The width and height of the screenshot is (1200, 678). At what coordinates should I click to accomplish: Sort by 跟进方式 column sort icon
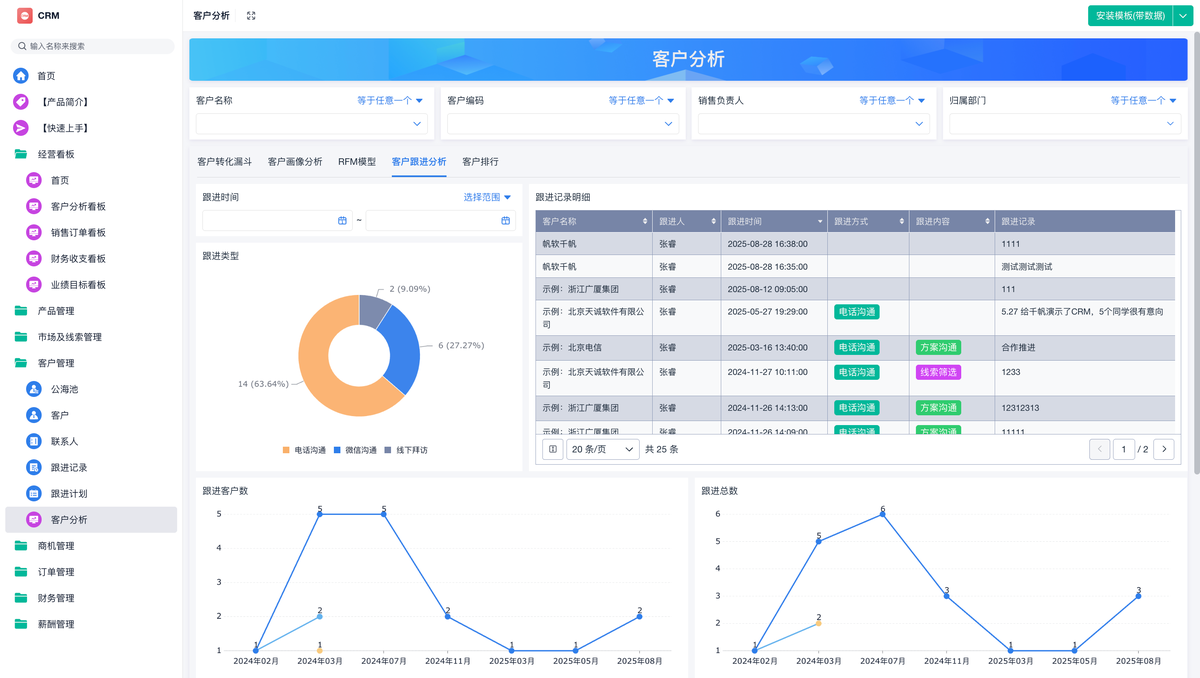click(902, 221)
